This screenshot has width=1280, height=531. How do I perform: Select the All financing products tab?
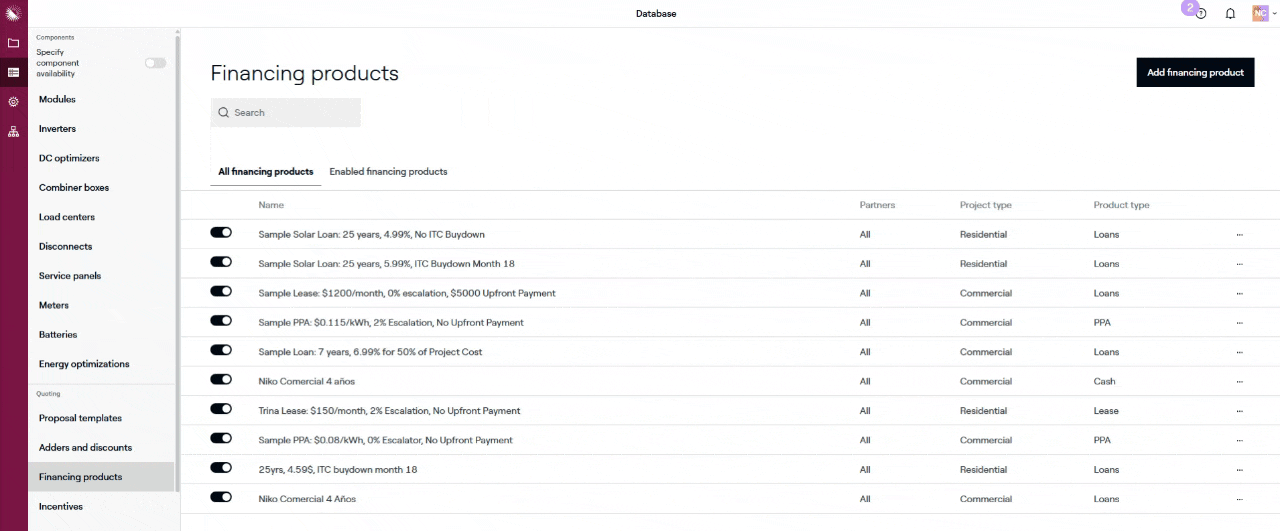266,172
